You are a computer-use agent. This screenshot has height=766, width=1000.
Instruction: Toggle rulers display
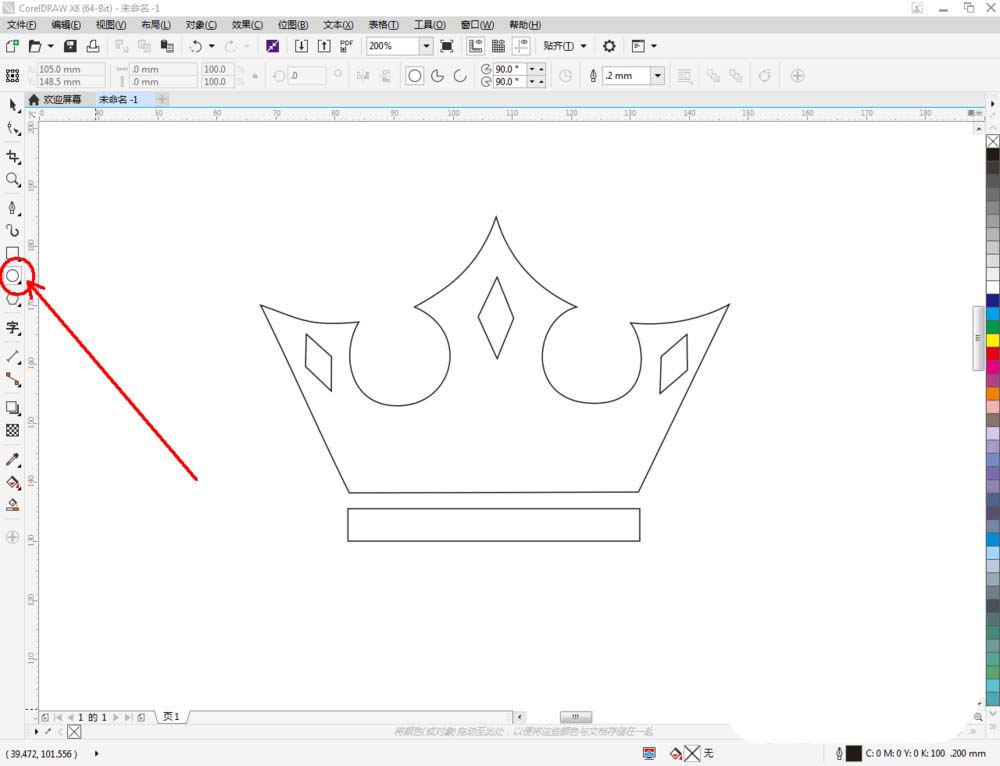pos(475,46)
